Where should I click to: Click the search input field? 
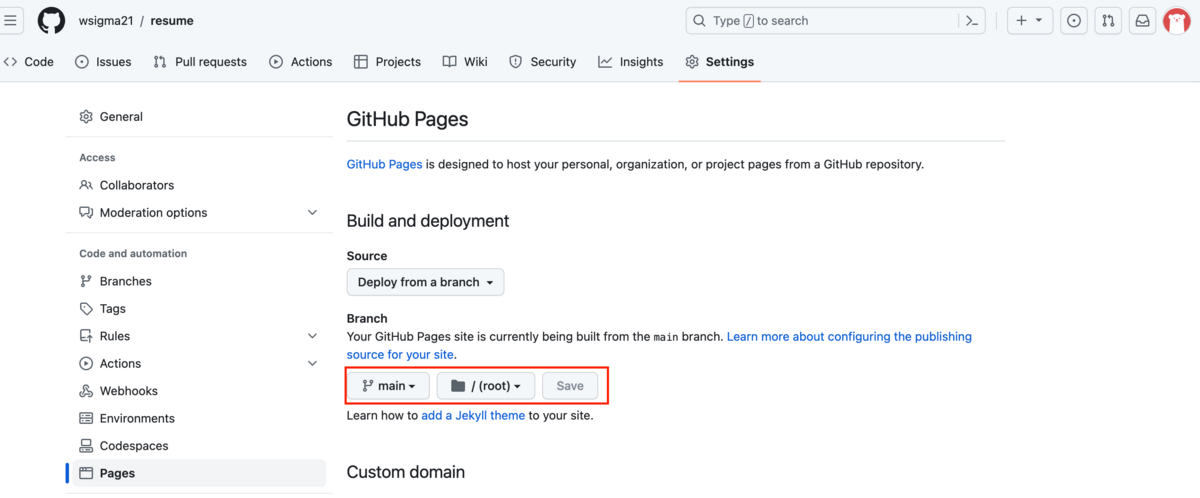point(820,20)
